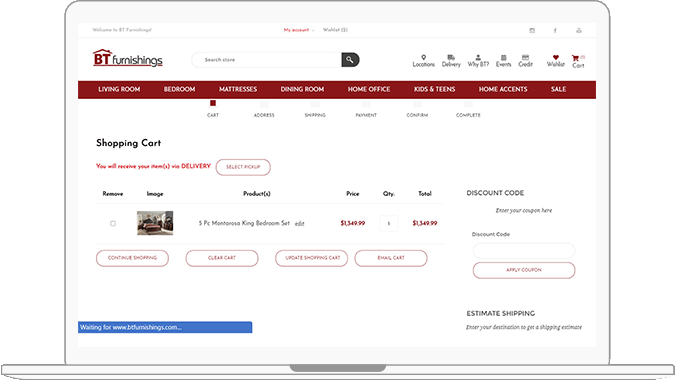Screen dimensions: 675x380
Task: Open the Bedroom menu
Action: pos(180,90)
